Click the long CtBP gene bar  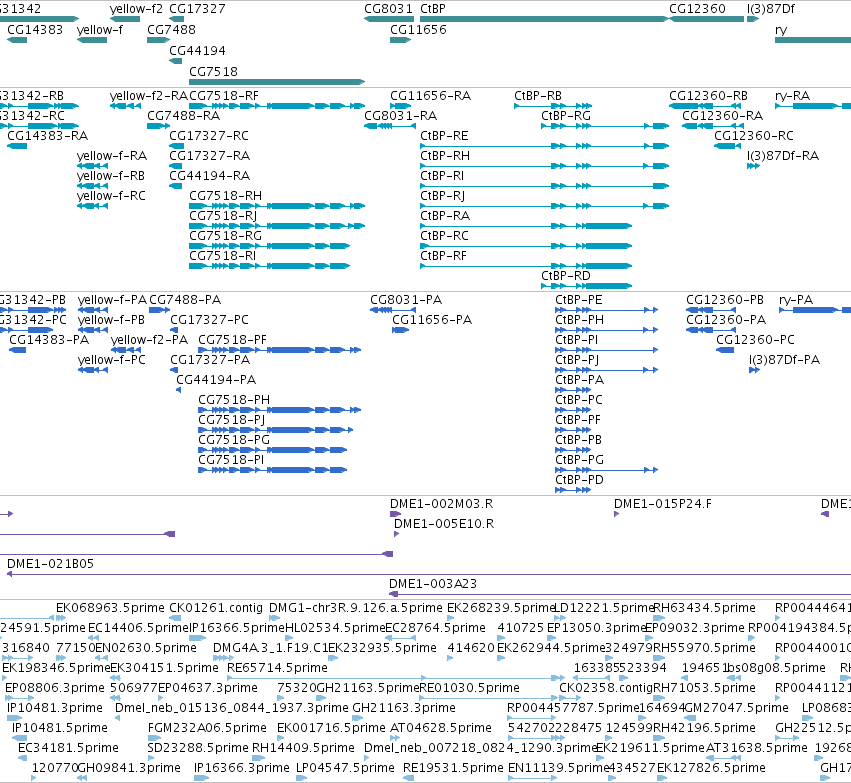[x=544, y=19]
